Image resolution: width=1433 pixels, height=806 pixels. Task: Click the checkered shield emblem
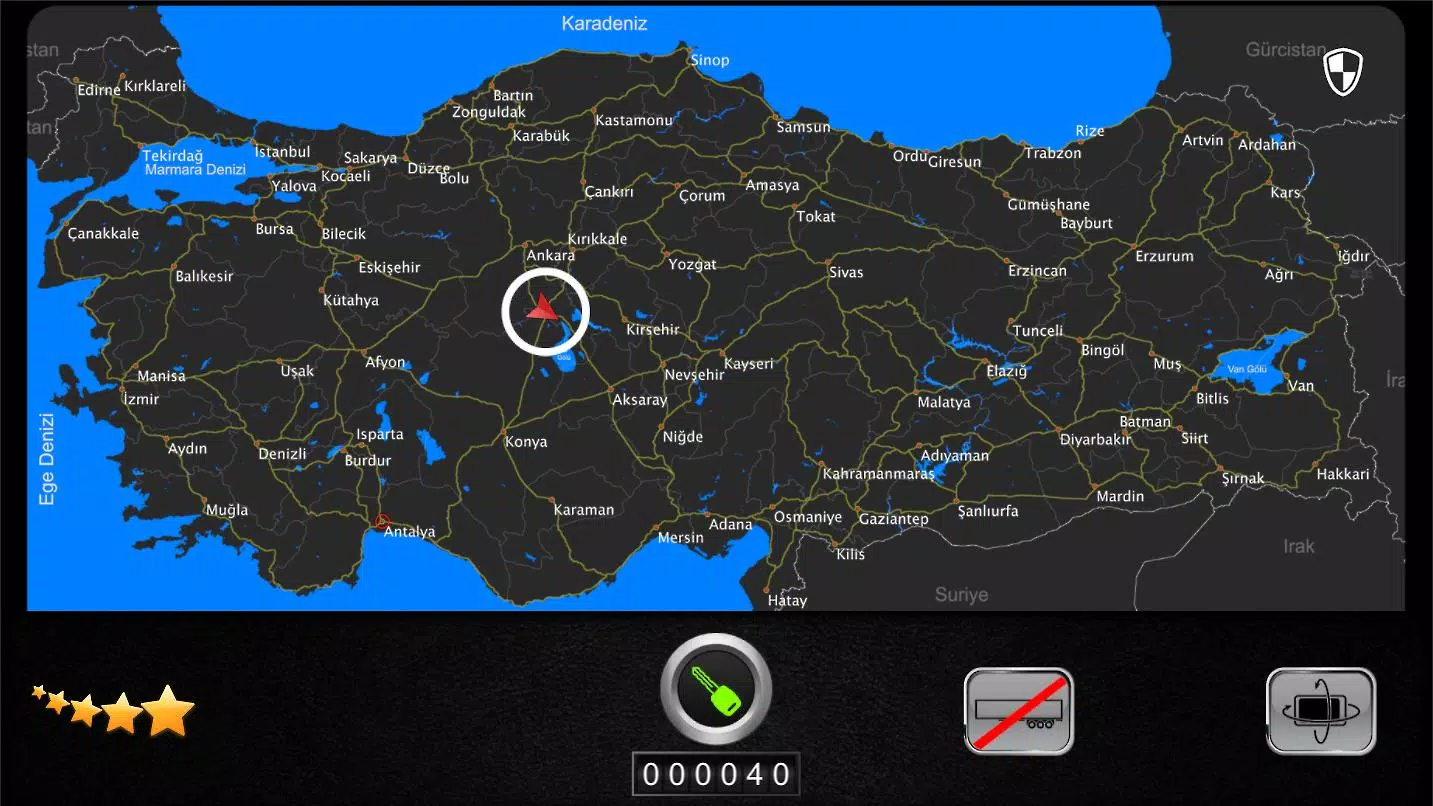tap(1343, 70)
